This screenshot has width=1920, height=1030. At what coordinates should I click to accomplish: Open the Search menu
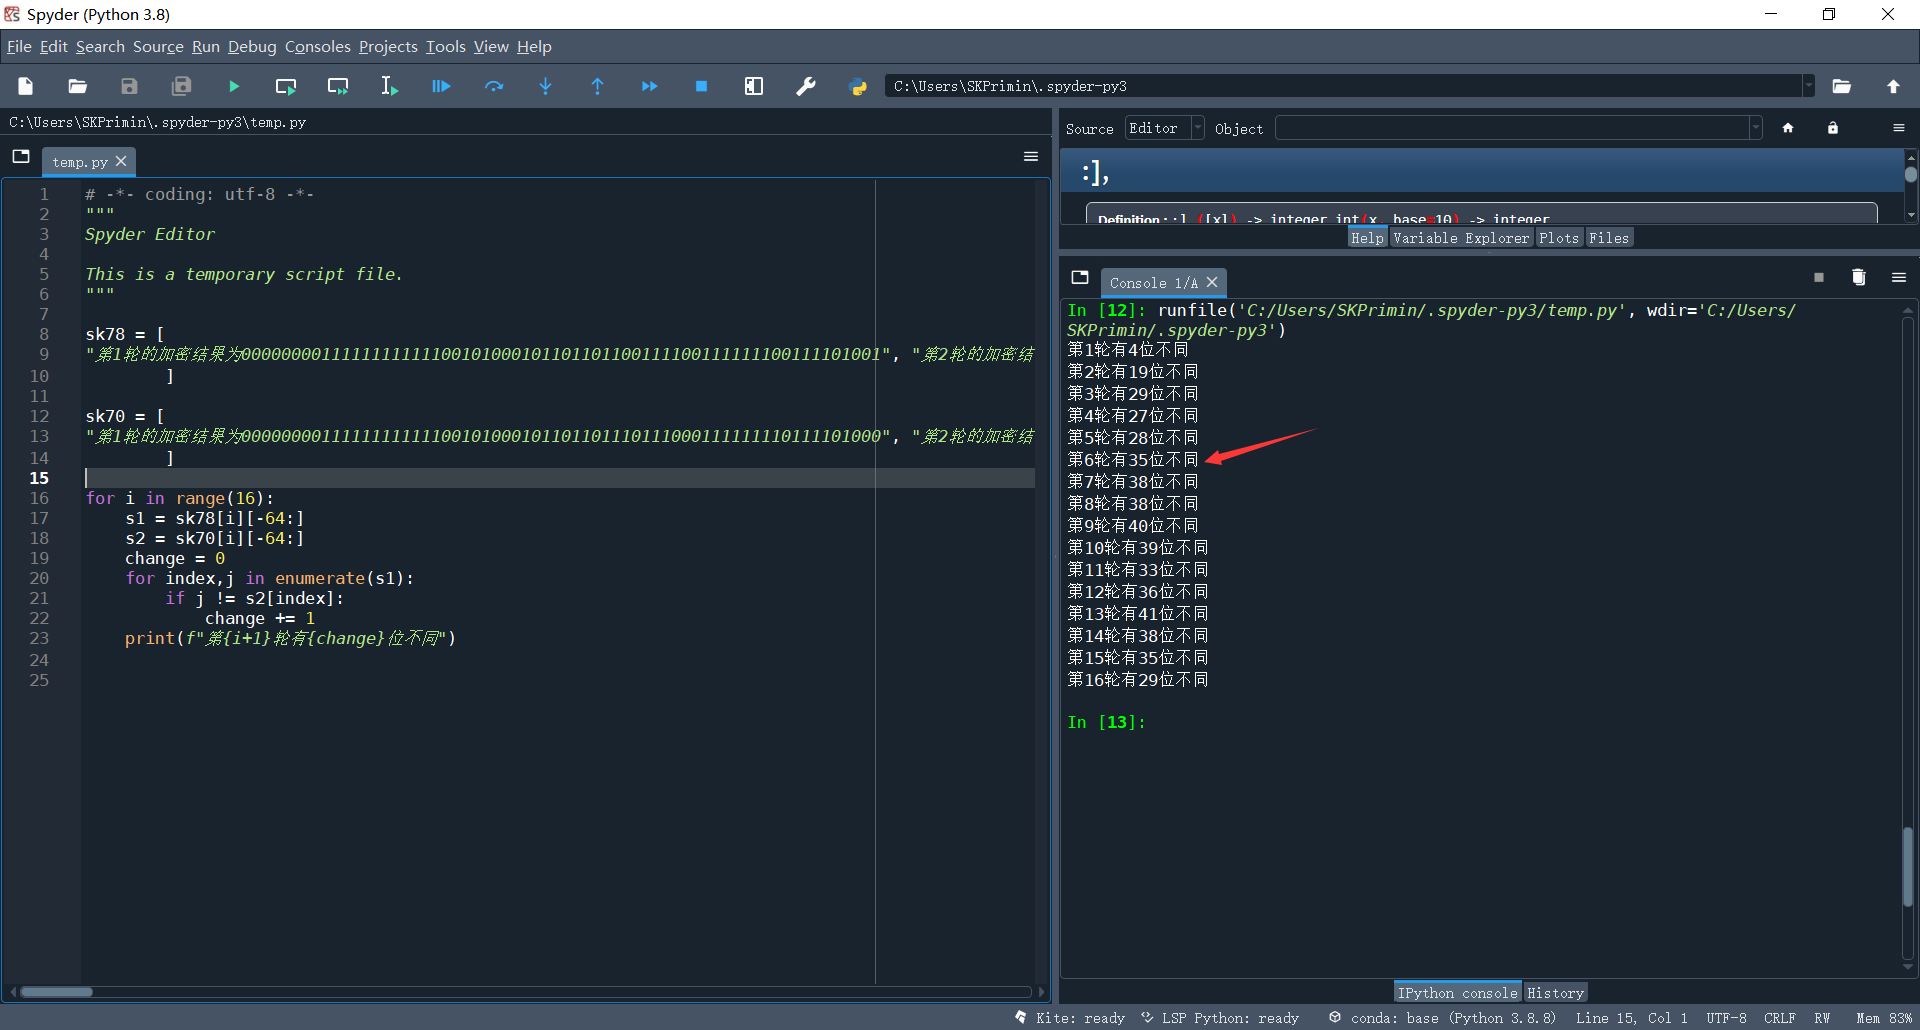pyautogui.click(x=100, y=46)
